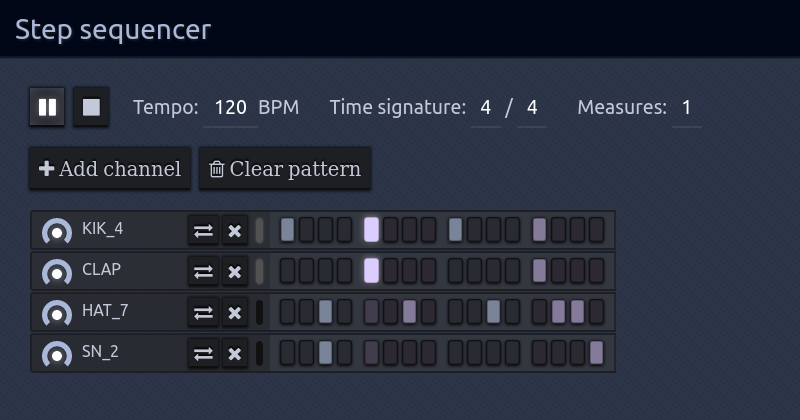
Task: Pause the sequencer playback
Action: tap(47, 107)
